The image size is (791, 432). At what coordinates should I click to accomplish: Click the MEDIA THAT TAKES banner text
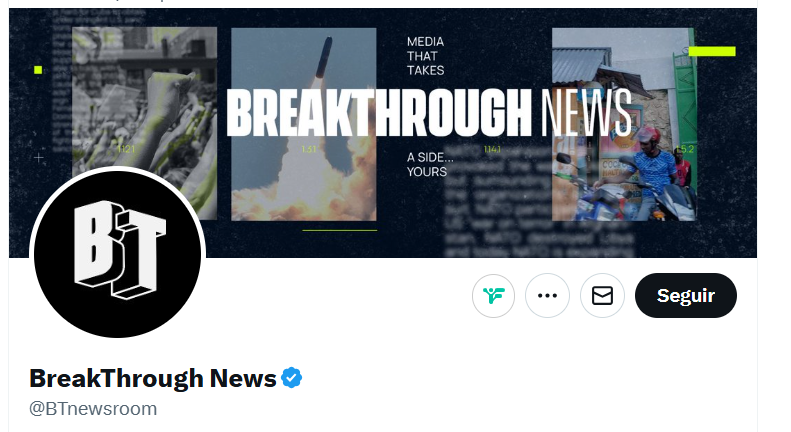point(426,56)
